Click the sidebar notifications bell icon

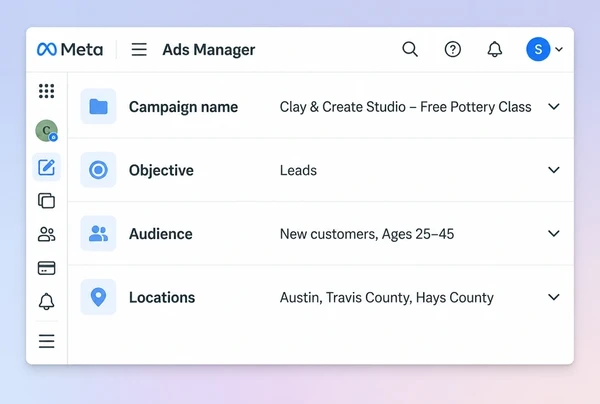point(46,301)
